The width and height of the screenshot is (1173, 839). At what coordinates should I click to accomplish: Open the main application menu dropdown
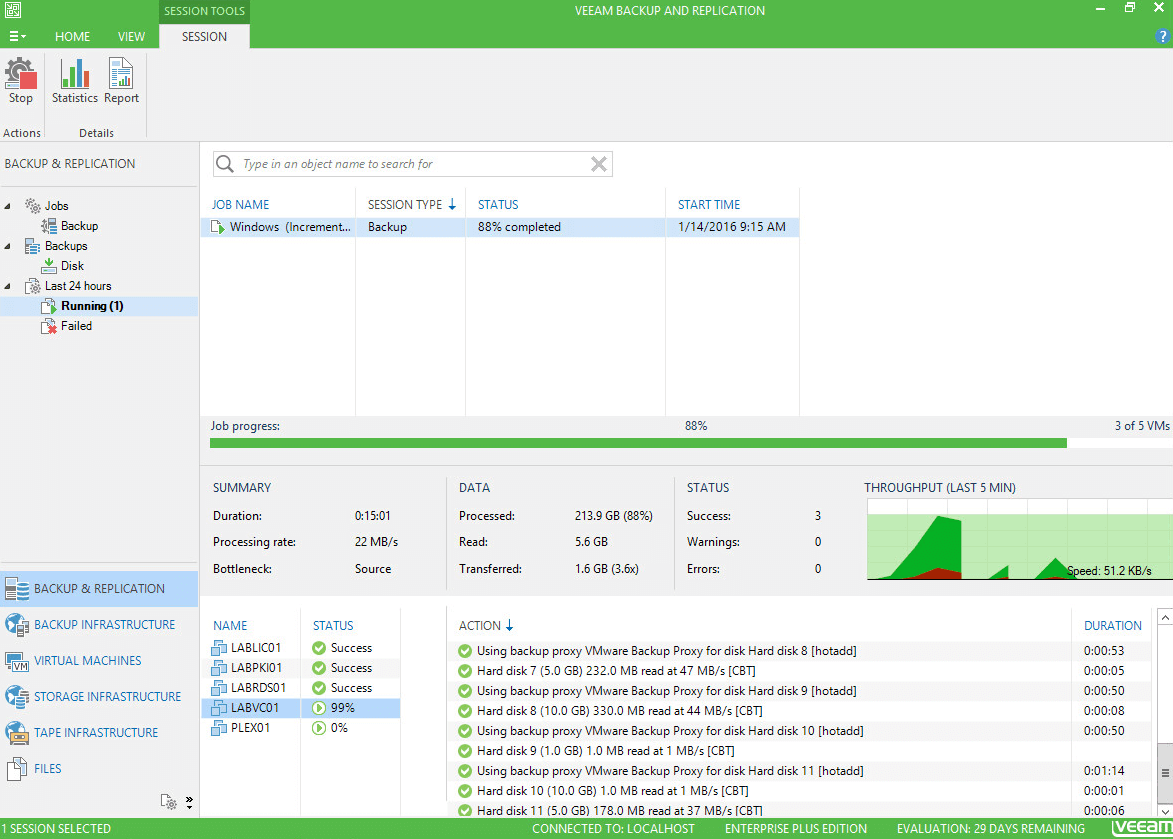tap(18, 36)
